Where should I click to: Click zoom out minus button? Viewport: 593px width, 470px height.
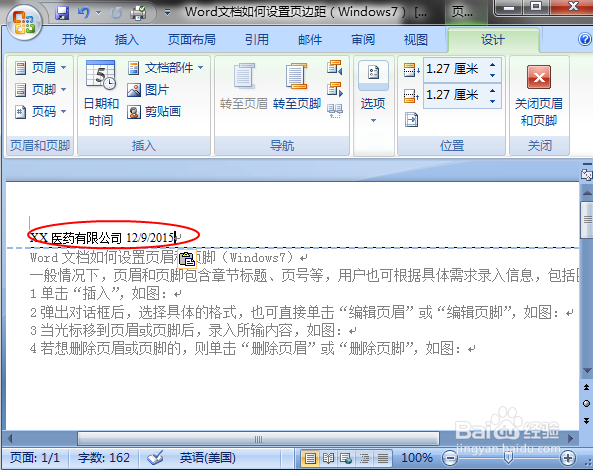450,458
